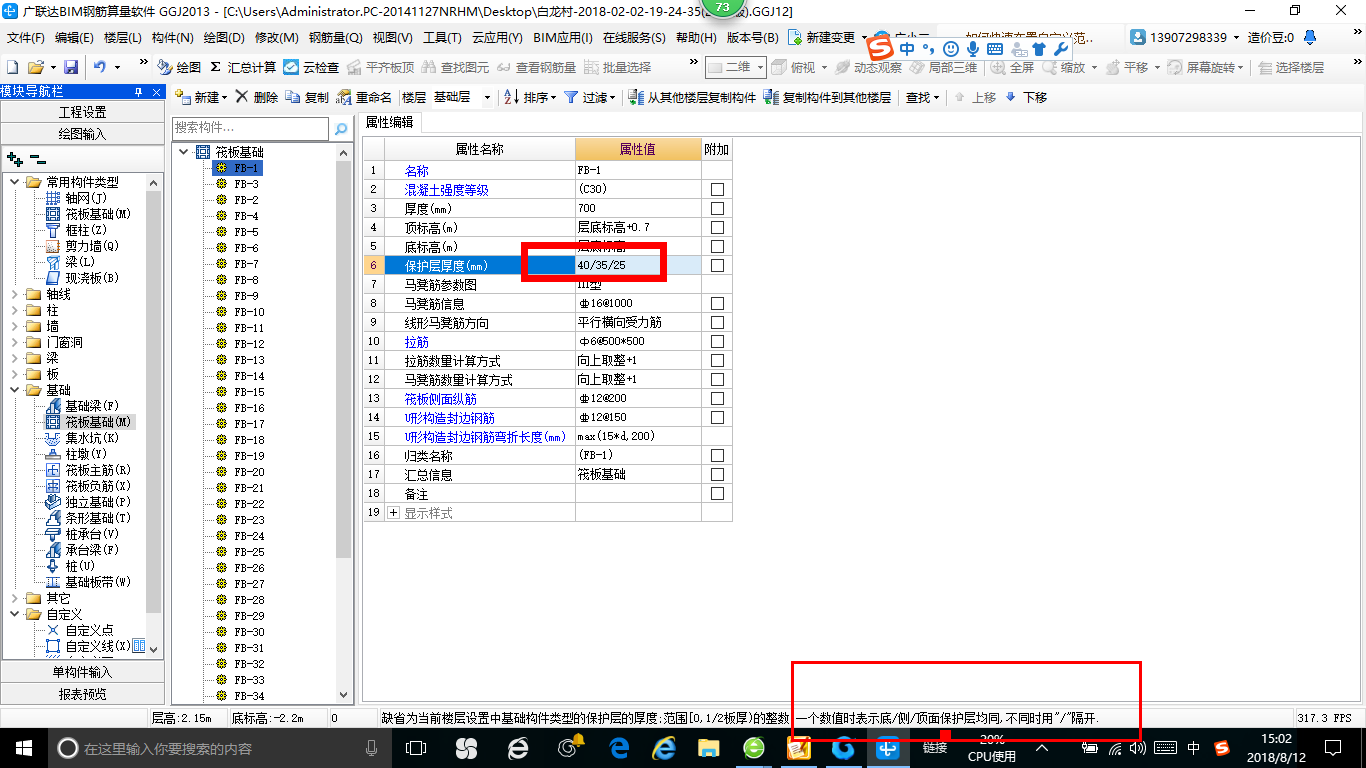Select FB-10 in the component list
Viewport: 1366px width, 768px height.
tap(250, 312)
